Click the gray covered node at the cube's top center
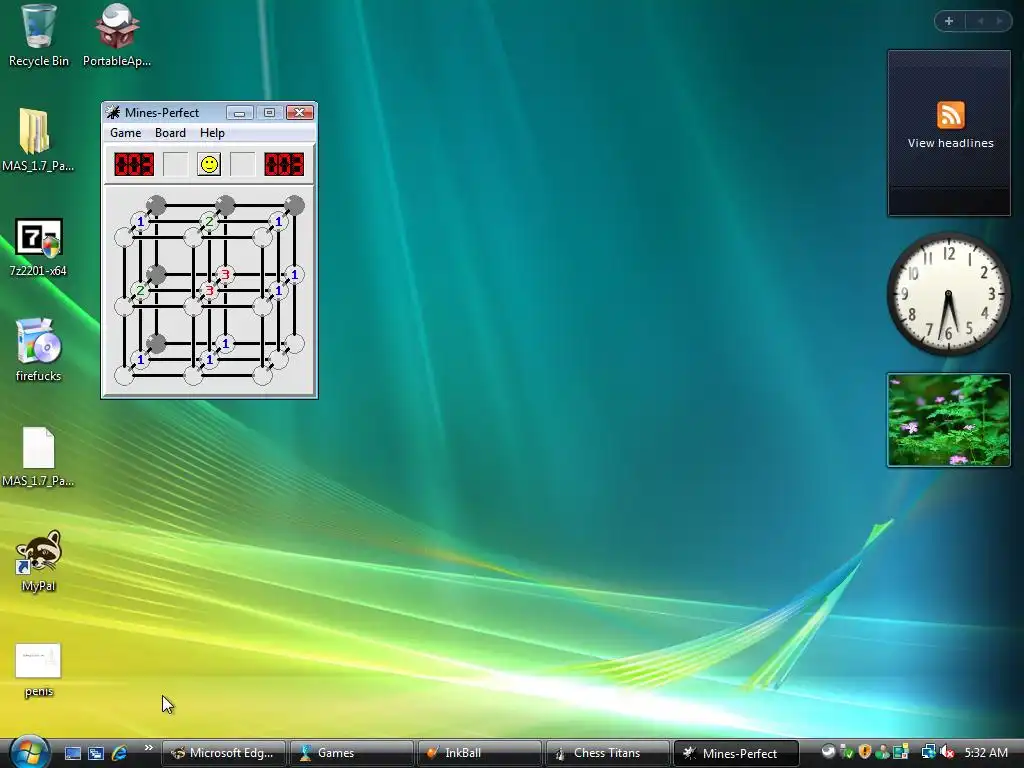 [x=225, y=205]
